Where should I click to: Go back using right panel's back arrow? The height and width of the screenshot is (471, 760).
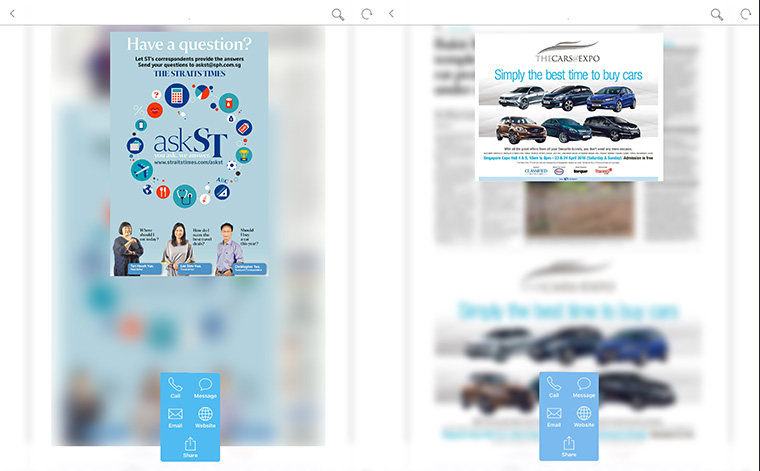click(391, 14)
